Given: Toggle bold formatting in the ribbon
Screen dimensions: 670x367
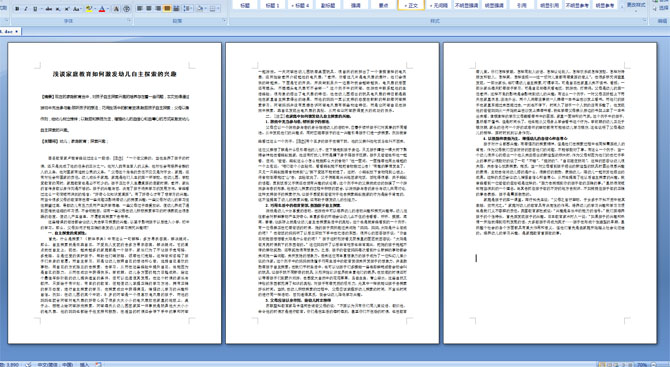Looking at the screenshot, I should [17, 9].
